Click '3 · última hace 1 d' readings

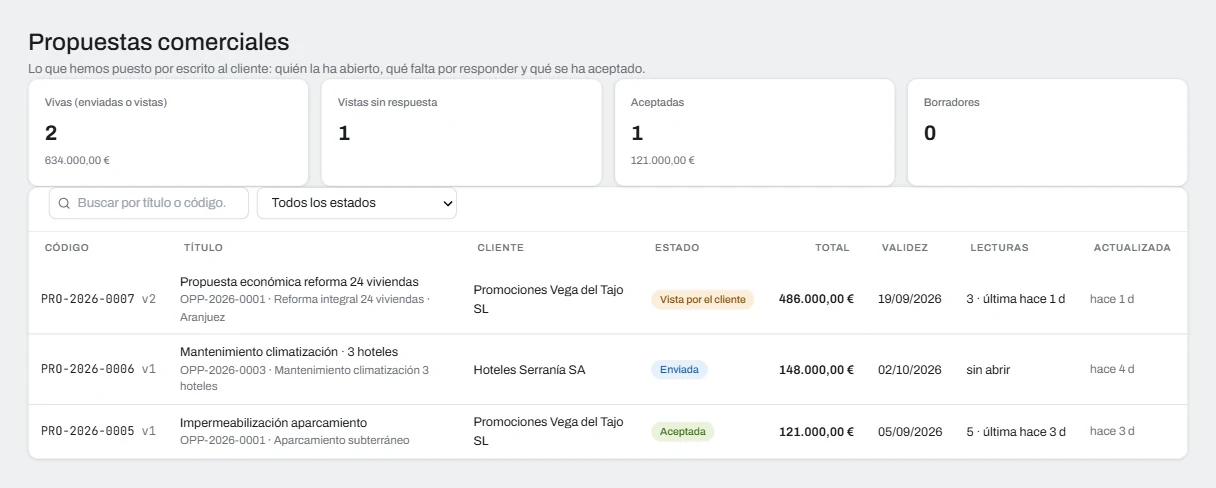point(1015,299)
